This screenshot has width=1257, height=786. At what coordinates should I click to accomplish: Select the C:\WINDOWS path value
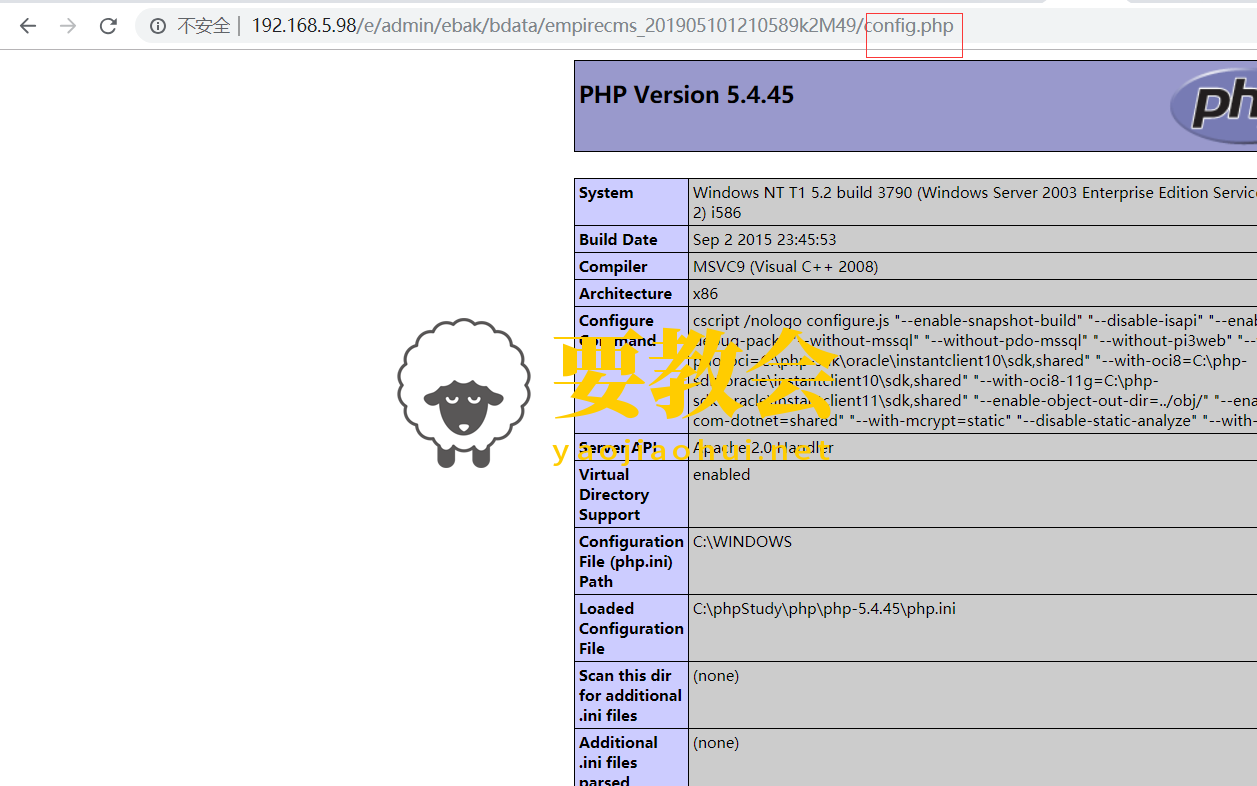pyautogui.click(x=742, y=542)
